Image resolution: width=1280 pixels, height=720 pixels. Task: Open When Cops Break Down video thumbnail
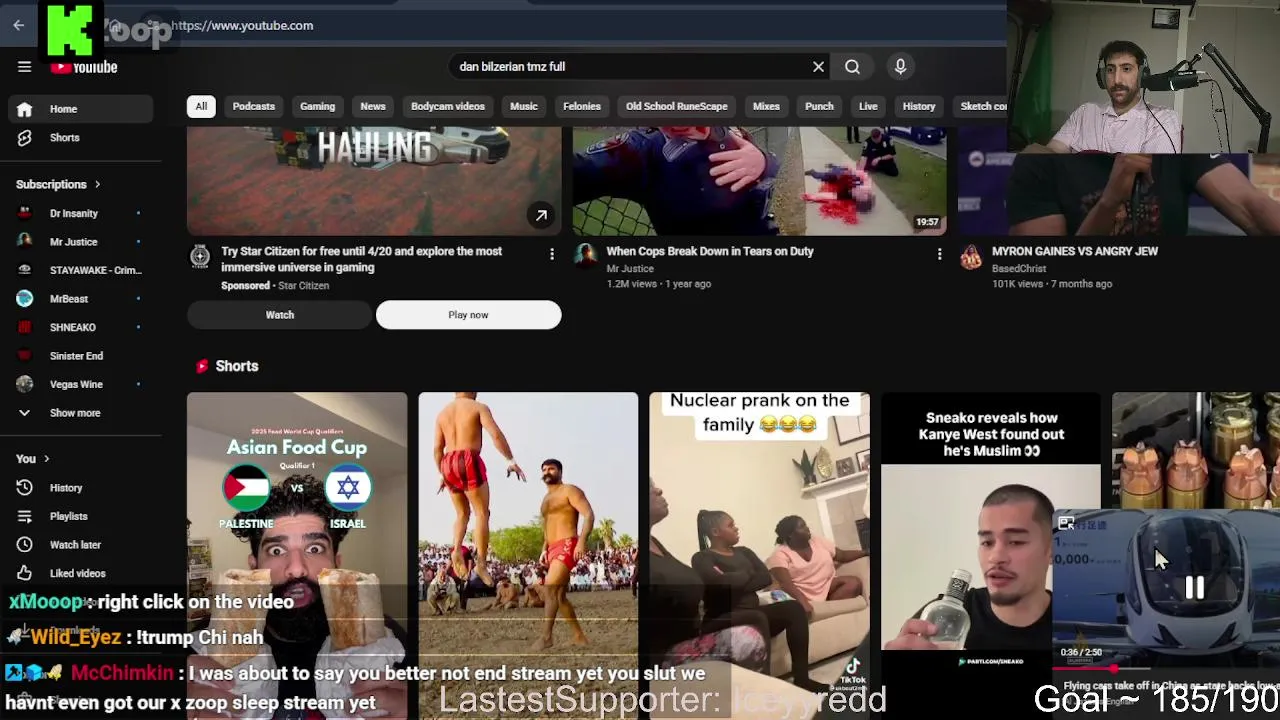760,180
